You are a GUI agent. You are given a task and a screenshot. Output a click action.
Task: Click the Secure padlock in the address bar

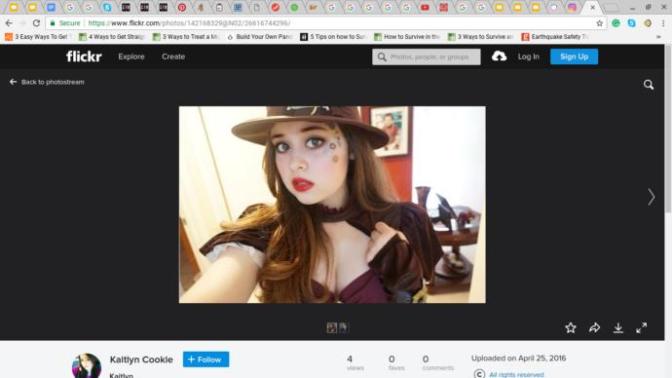tap(53, 23)
